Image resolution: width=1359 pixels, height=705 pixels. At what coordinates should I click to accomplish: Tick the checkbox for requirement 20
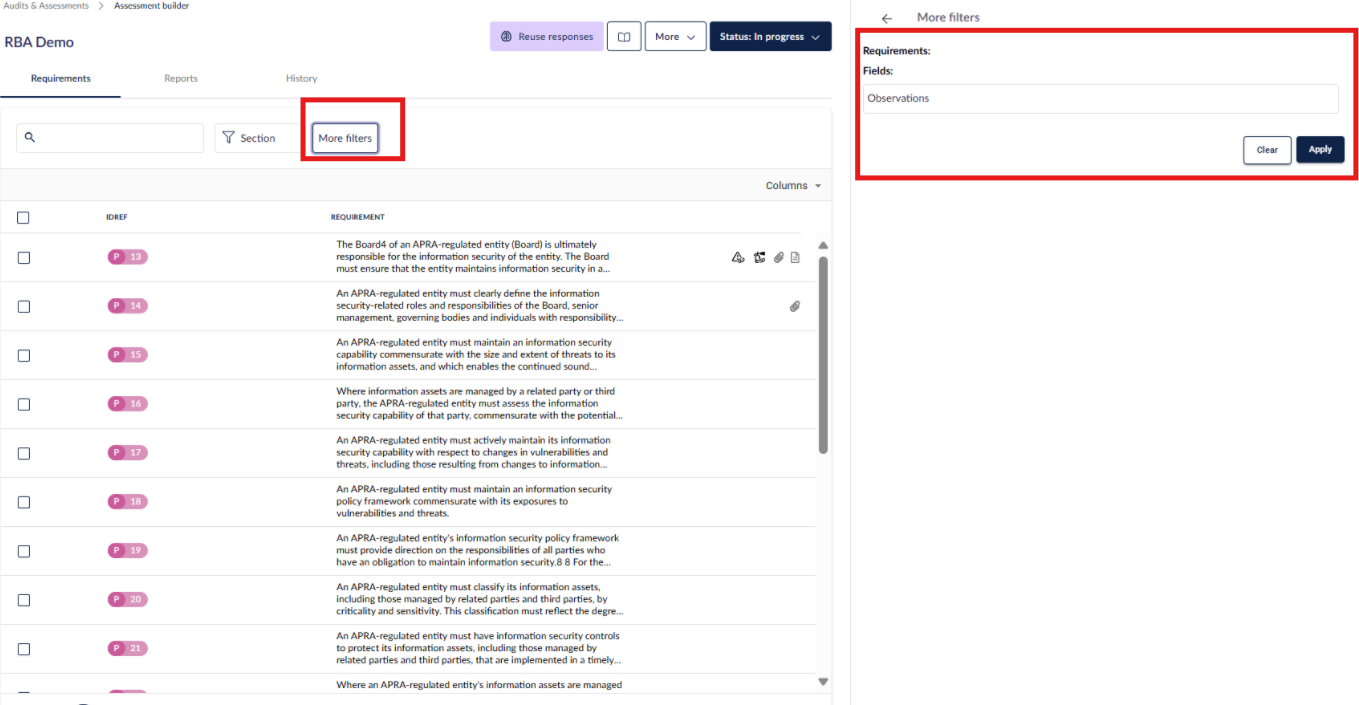point(24,600)
